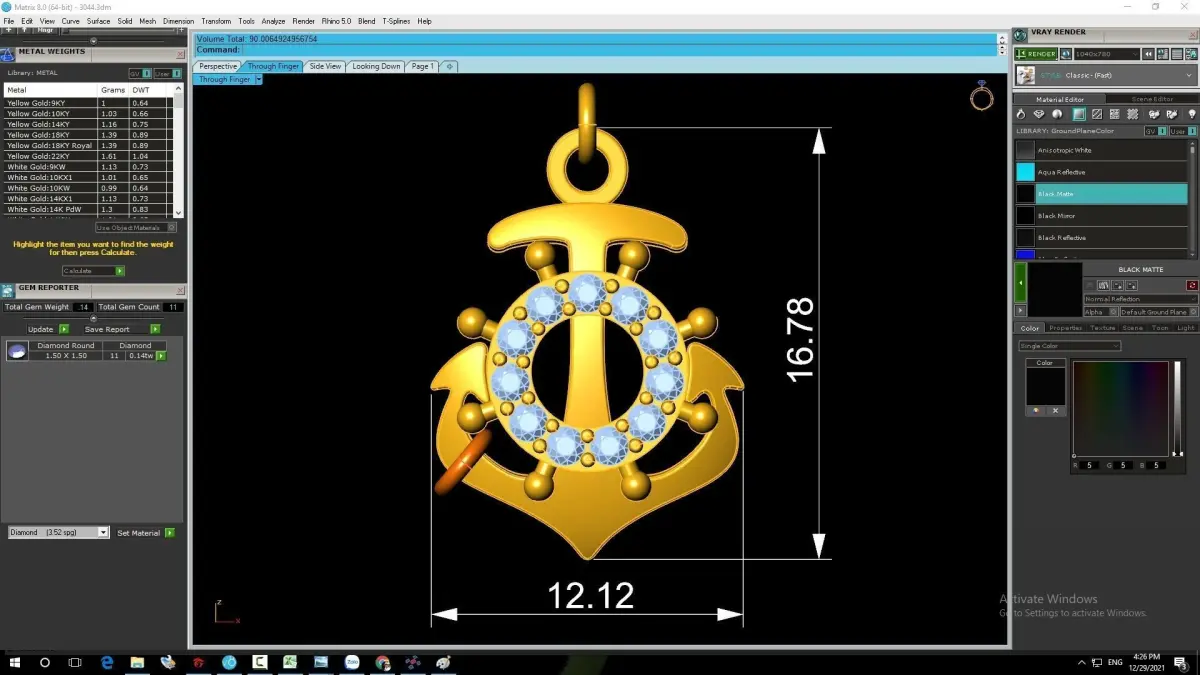
Task: Switch to the Looking Down viewport tab
Action: (x=376, y=66)
